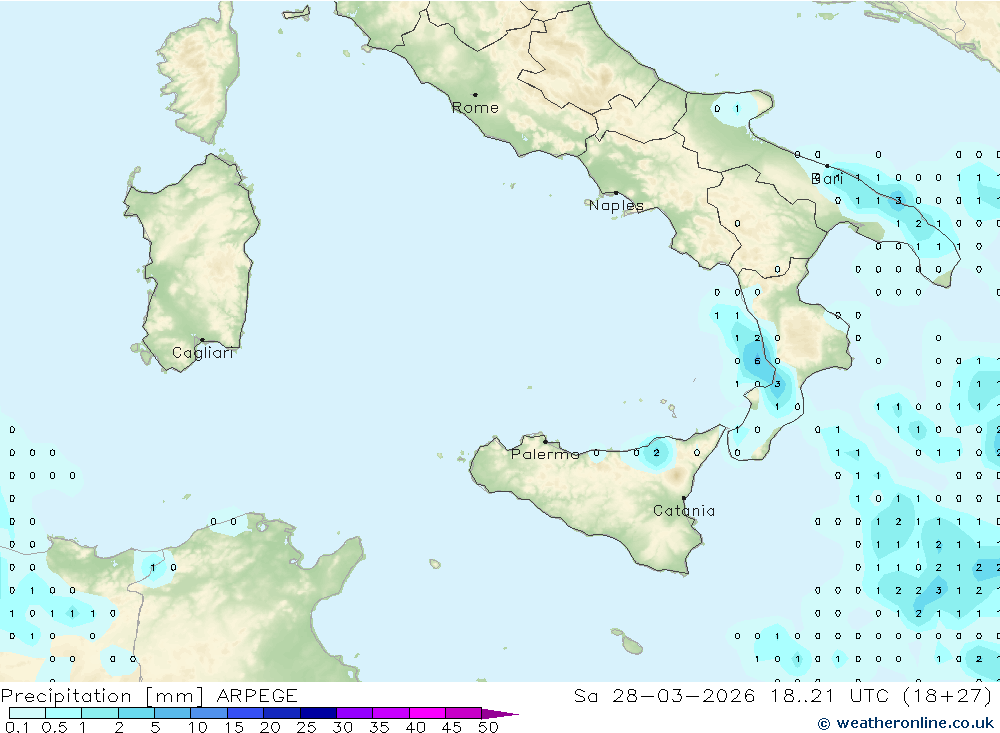Click the '0.1' legend scale label
The image size is (1000, 733).
(x=17, y=727)
